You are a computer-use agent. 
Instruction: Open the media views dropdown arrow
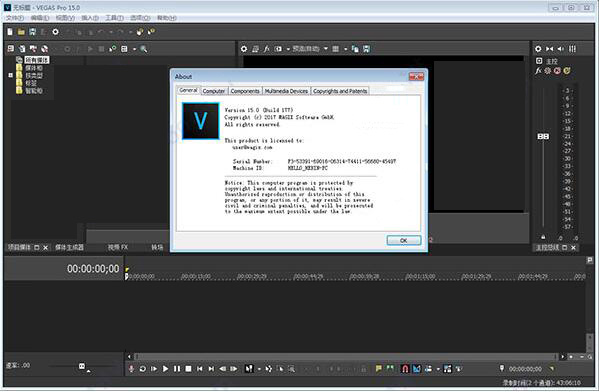click(134, 49)
